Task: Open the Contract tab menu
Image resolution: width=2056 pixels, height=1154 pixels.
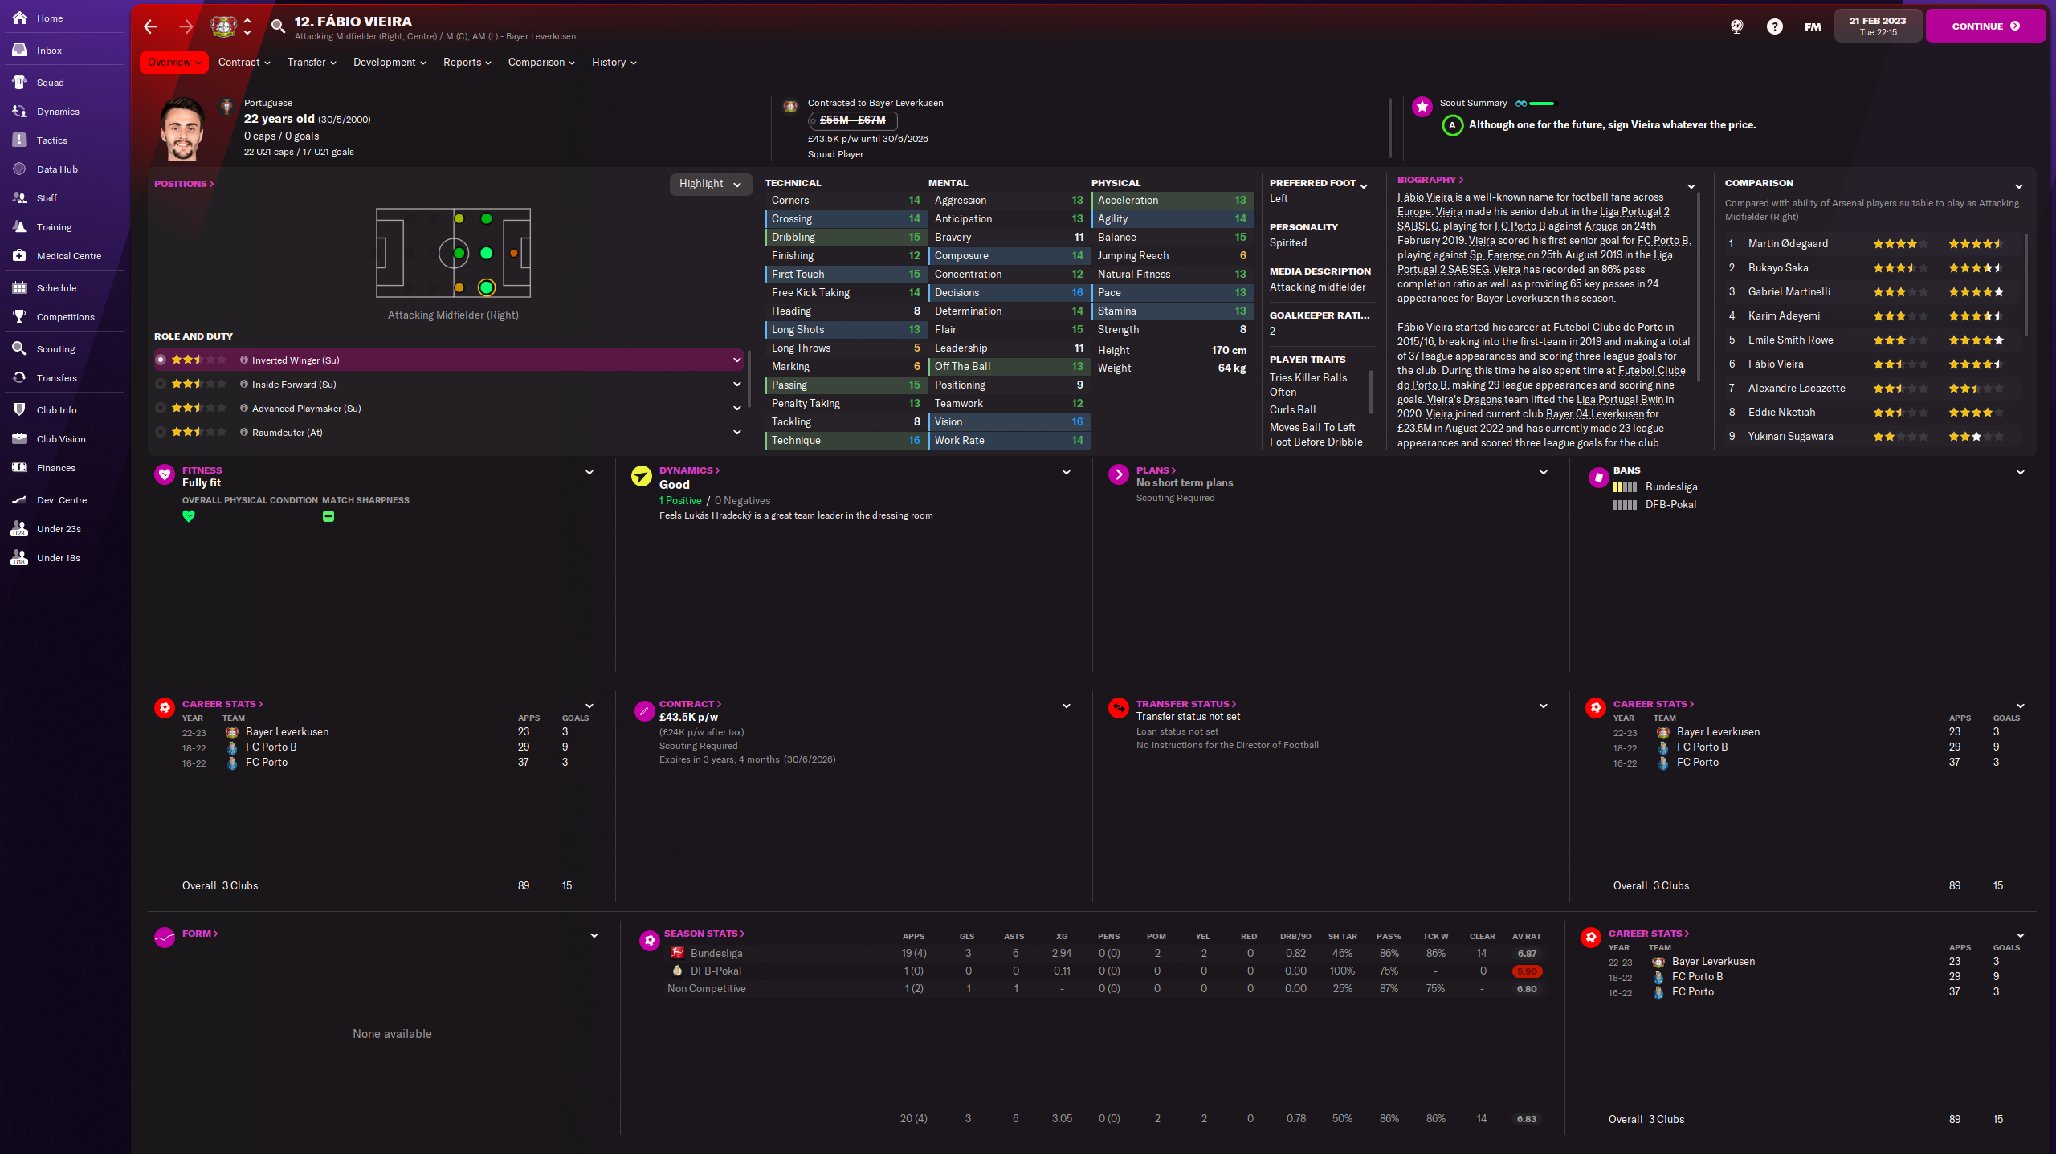Action: tap(244, 62)
